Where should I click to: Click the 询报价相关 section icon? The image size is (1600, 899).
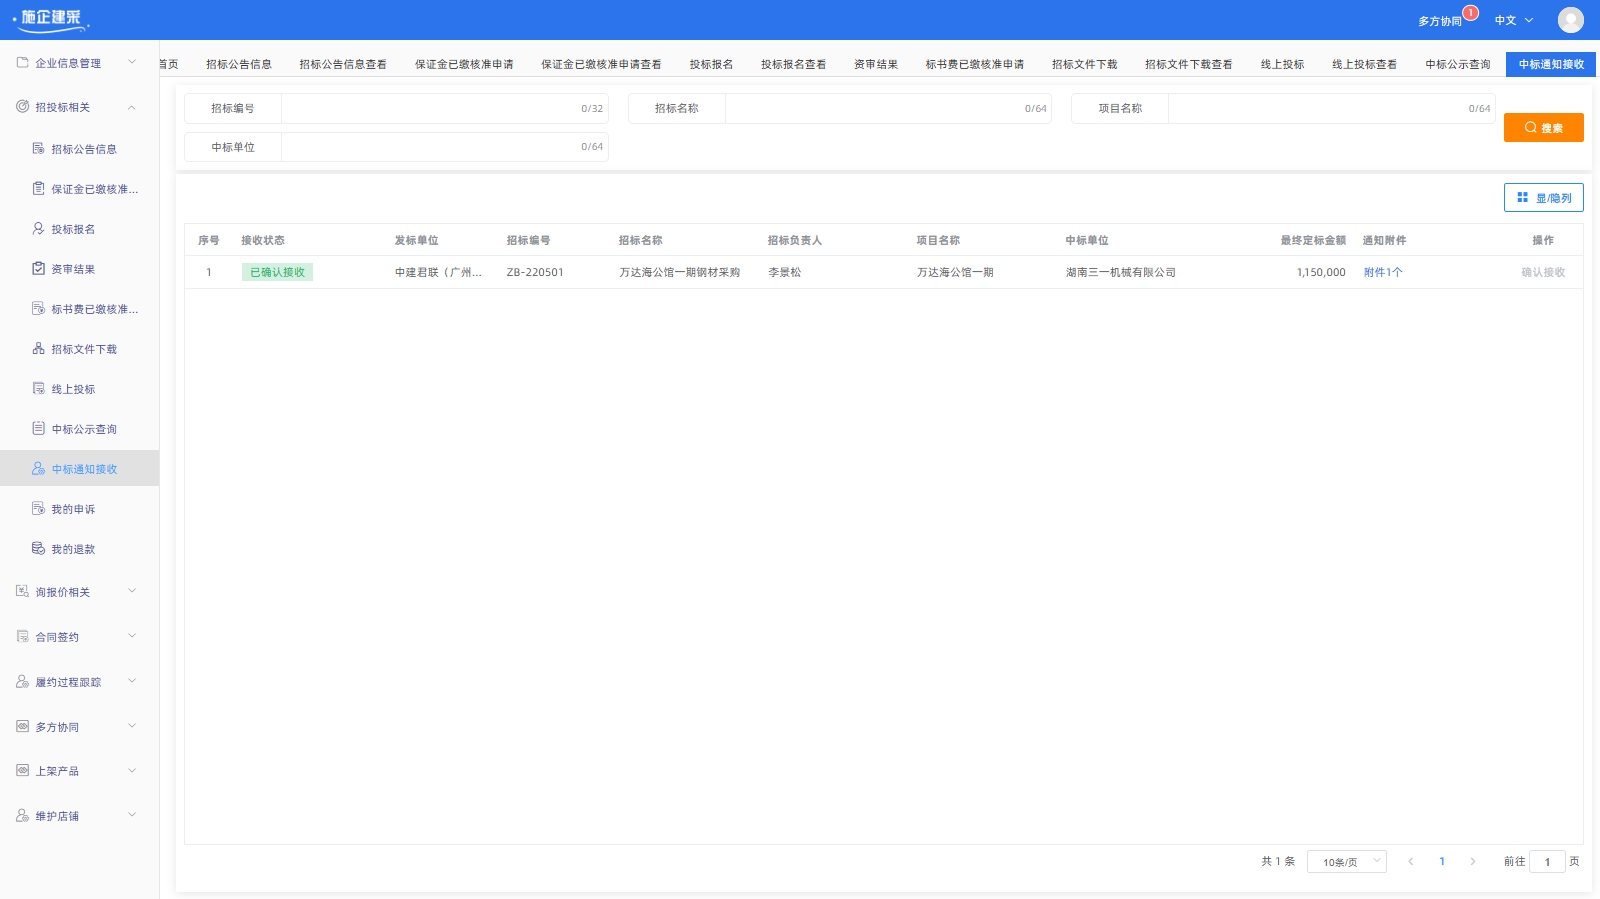(22, 591)
